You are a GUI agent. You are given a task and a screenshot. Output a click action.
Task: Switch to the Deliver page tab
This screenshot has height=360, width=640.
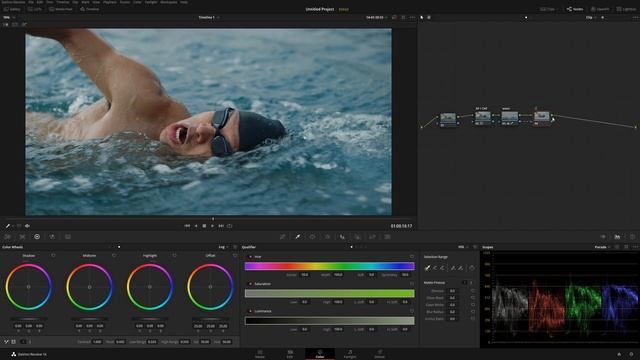380,354
